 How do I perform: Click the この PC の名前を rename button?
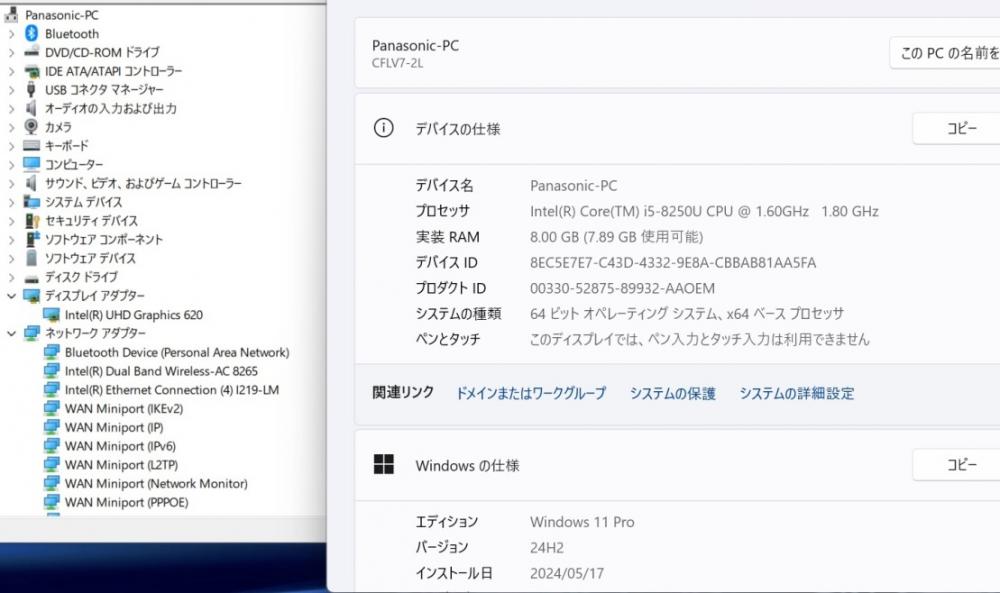tap(945, 53)
